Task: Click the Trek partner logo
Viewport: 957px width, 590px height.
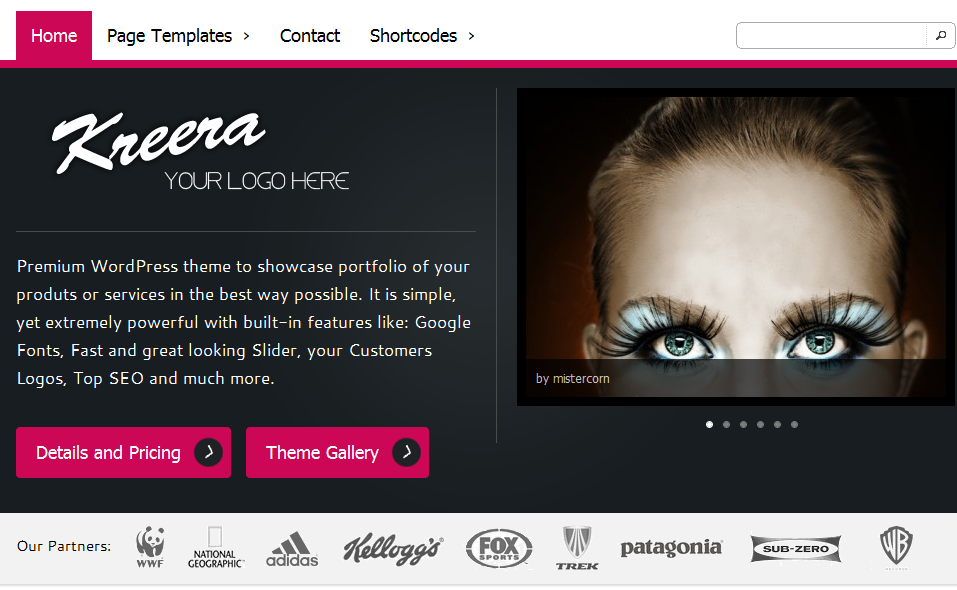Action: [577, 547]
